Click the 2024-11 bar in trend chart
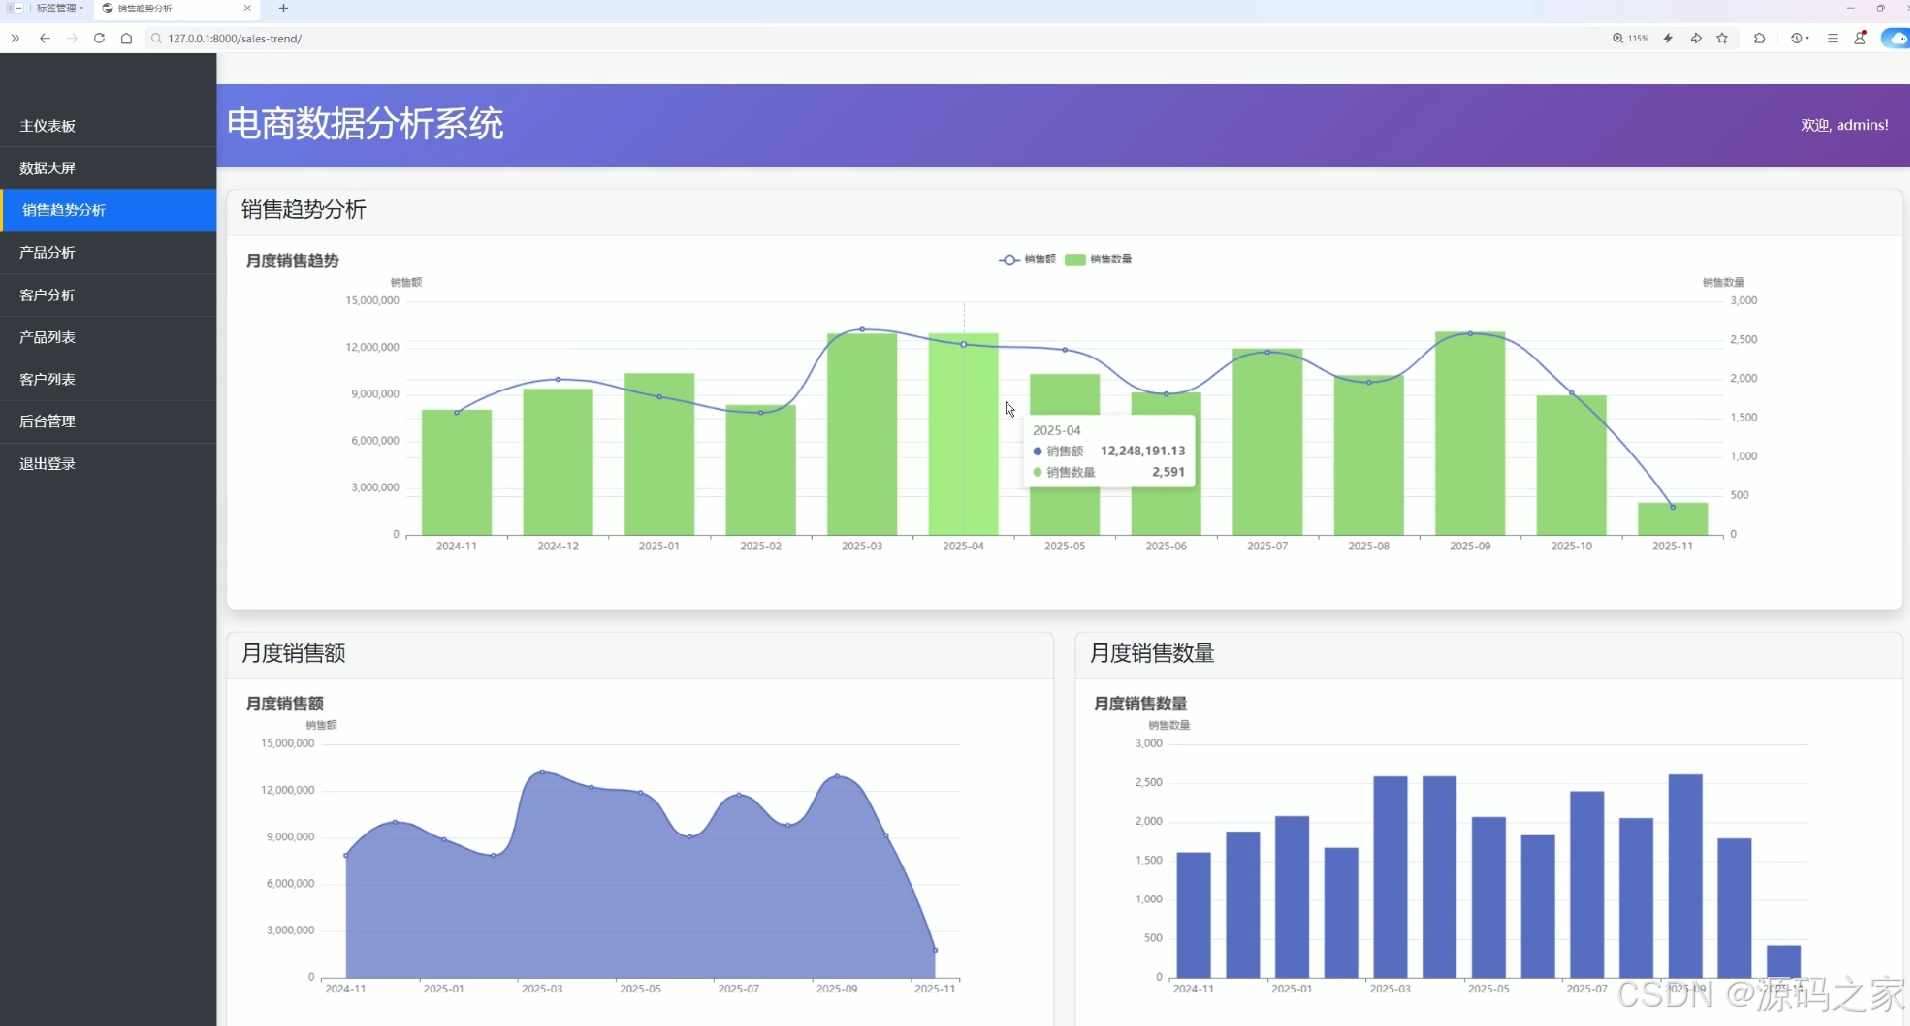Screen dimensions: 1910x1026 tap(457, 472)
